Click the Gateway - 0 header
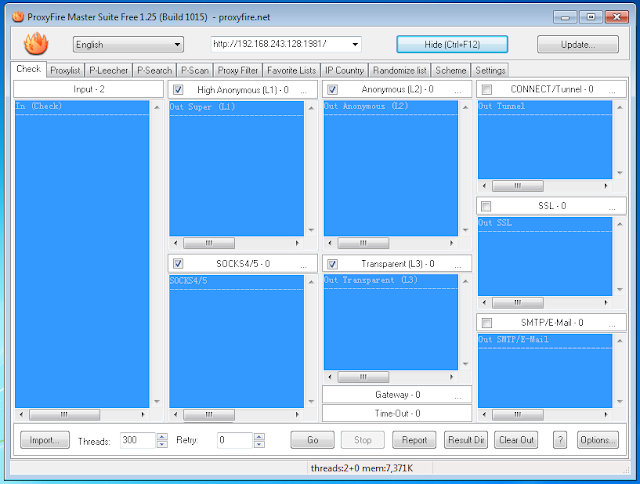 tap(397, 395)
